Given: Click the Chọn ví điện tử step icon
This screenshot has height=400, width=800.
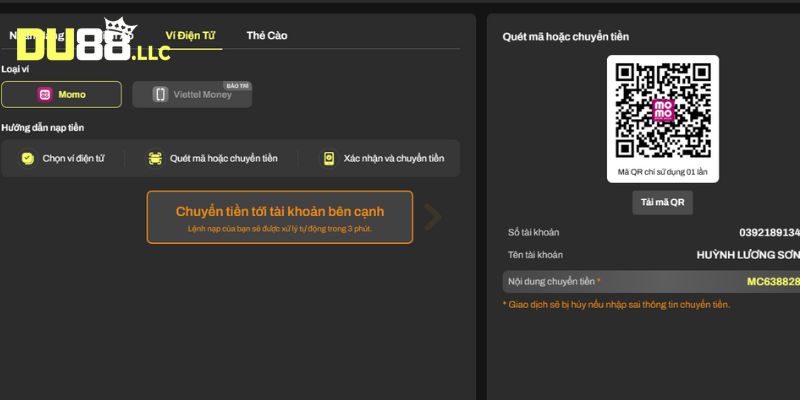Looking at the screenshot, I should click(28, 159).
